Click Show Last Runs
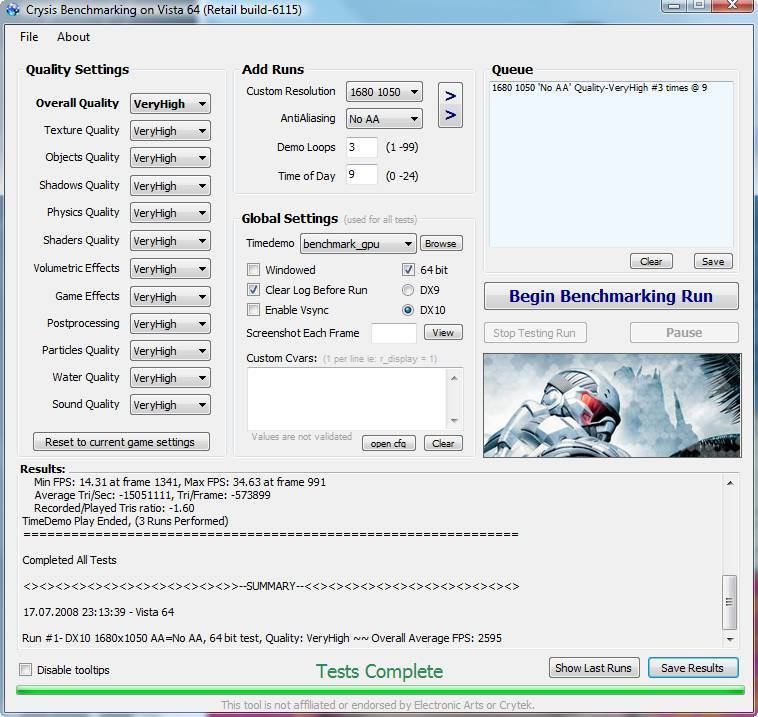This screenshot has height=717, width=758. [x=594, y=668]
